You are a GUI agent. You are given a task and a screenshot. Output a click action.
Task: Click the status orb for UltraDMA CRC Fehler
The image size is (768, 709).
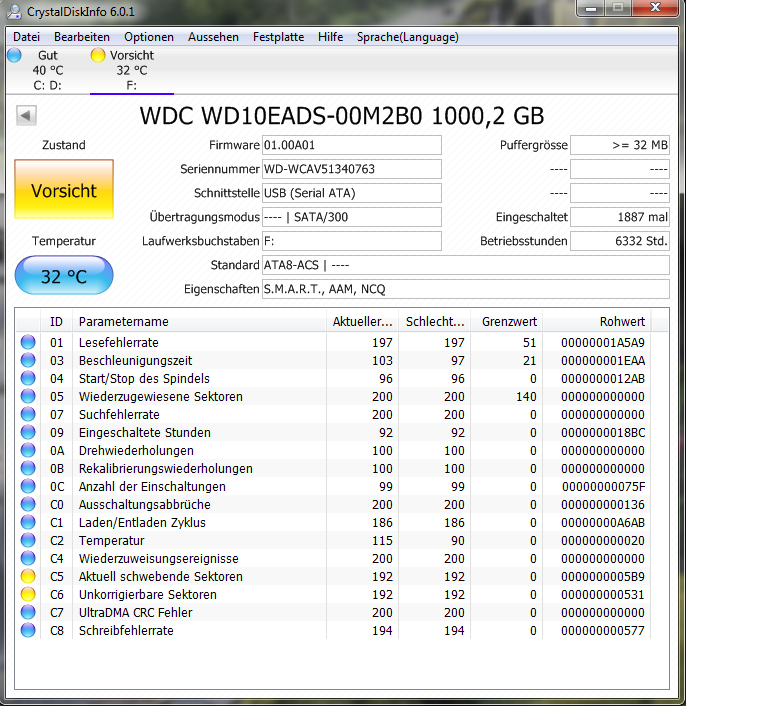(28, 612)
